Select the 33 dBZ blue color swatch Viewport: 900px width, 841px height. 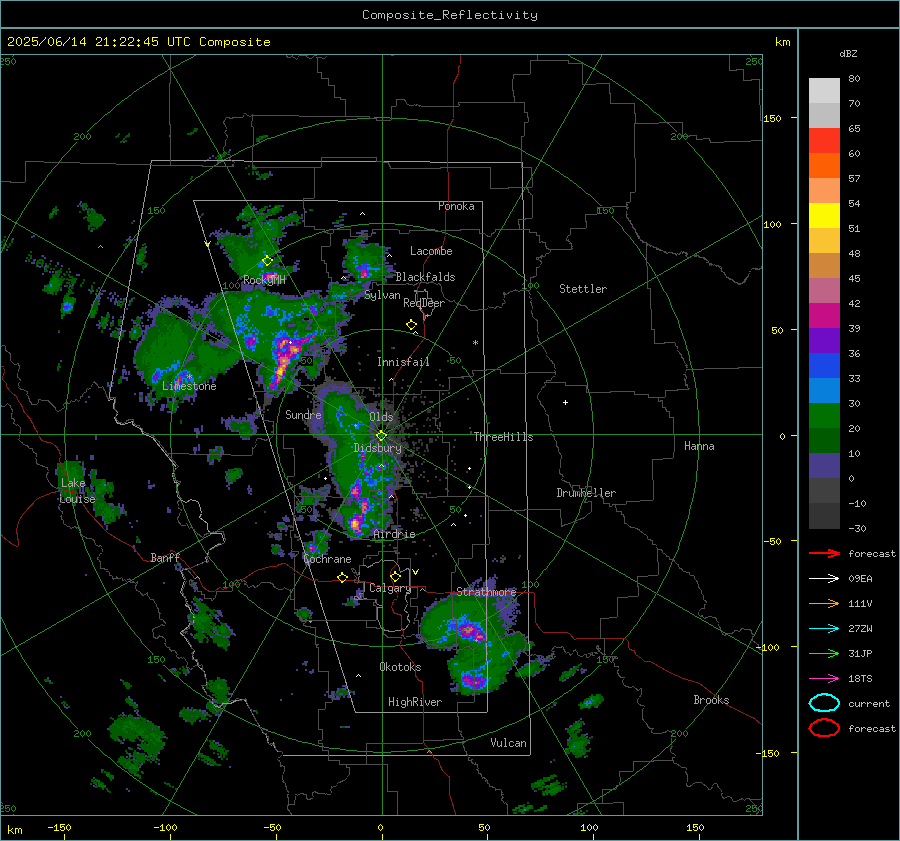pos(824,366)
